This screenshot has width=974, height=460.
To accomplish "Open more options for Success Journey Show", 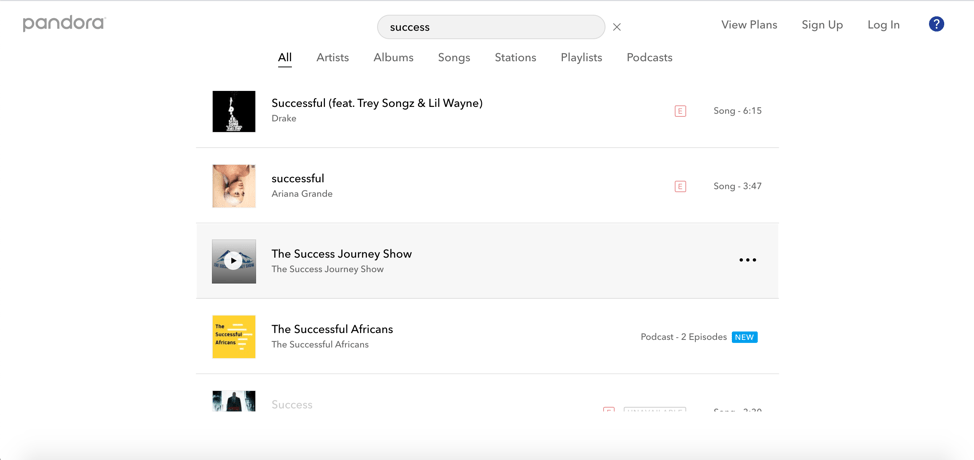I will pyautogui.click(x=747, y=260).
